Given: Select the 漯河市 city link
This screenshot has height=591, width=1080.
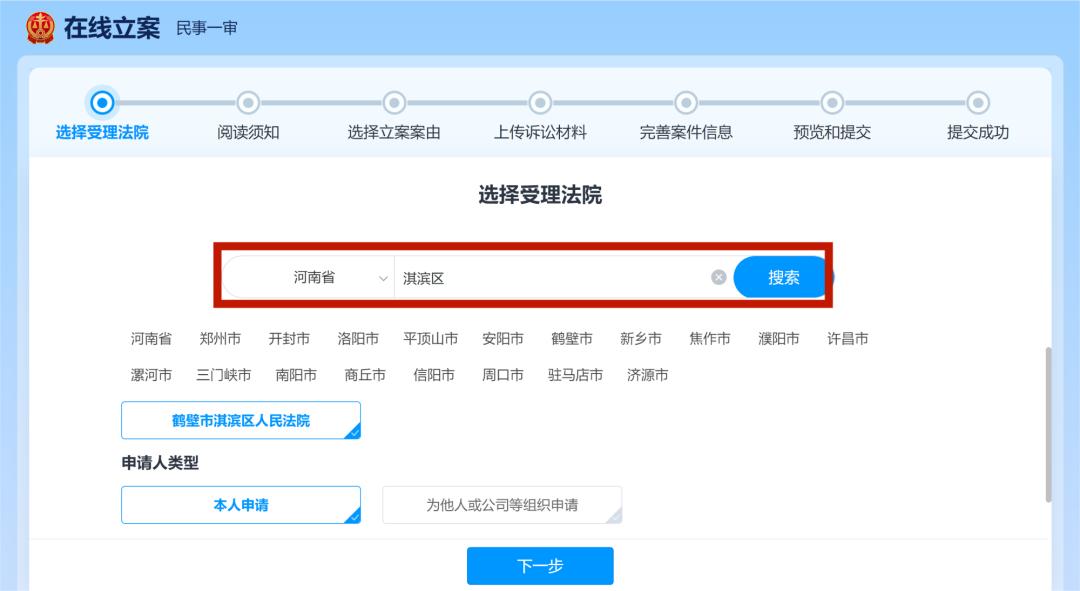Looking at the screenshot, I should [152, 375].
